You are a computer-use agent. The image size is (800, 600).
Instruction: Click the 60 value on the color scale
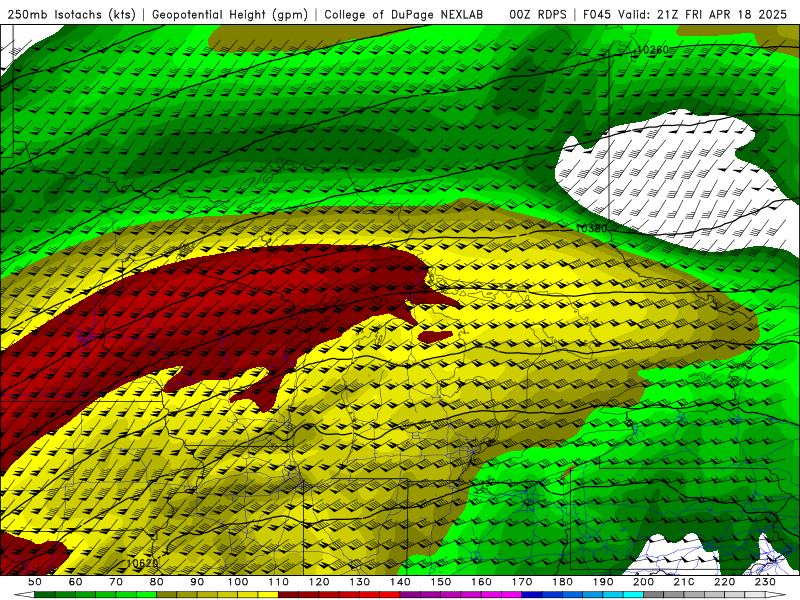75,582
